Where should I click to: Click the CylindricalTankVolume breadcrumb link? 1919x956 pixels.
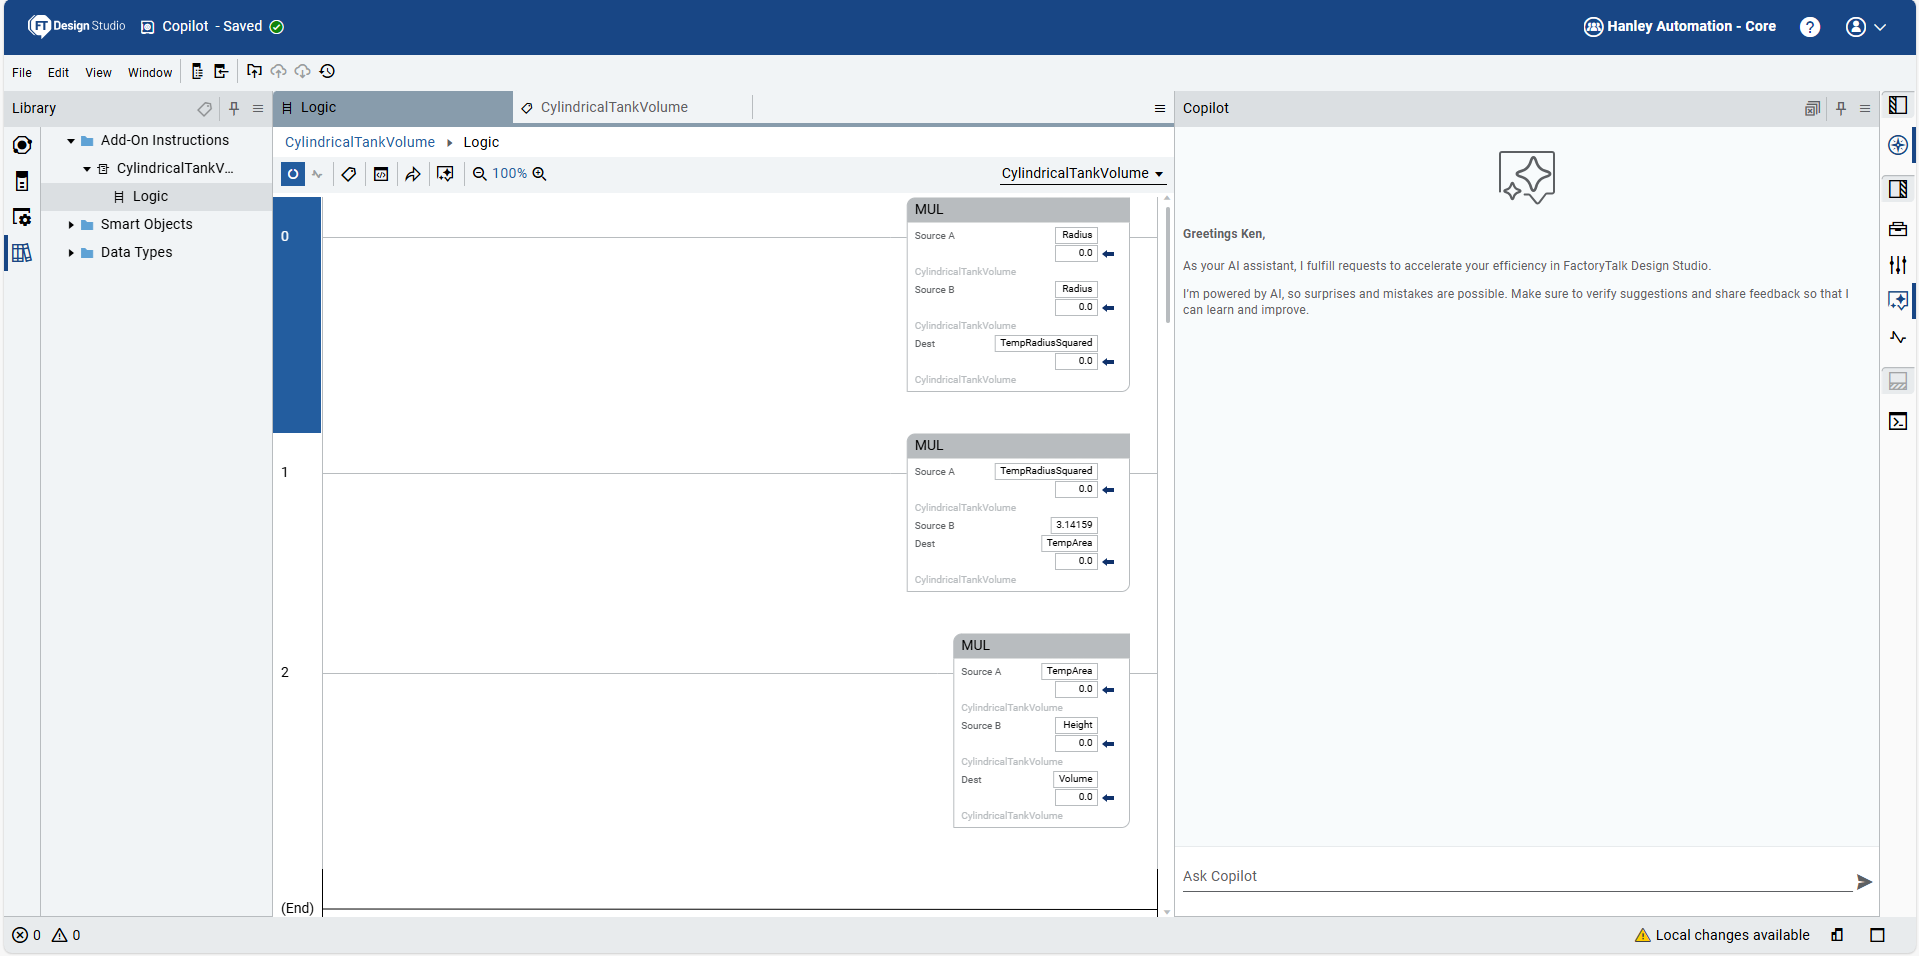pos(360,142)
